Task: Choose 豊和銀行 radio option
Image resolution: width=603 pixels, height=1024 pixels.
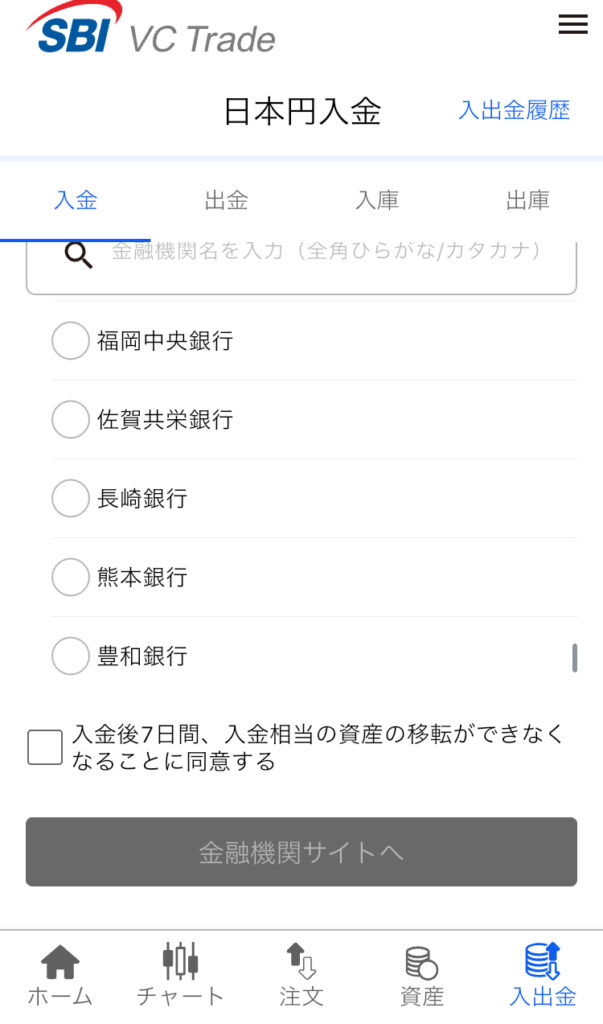Action: [70, 656]
